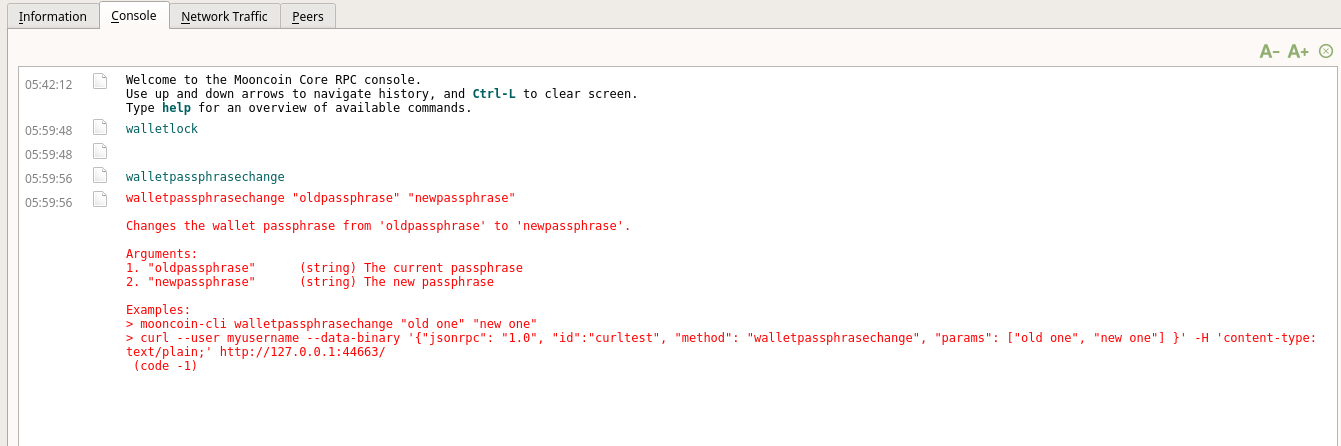Increase console font size with A+ icon
The image size is (1341, 446).
click(x=1298, y=51)
